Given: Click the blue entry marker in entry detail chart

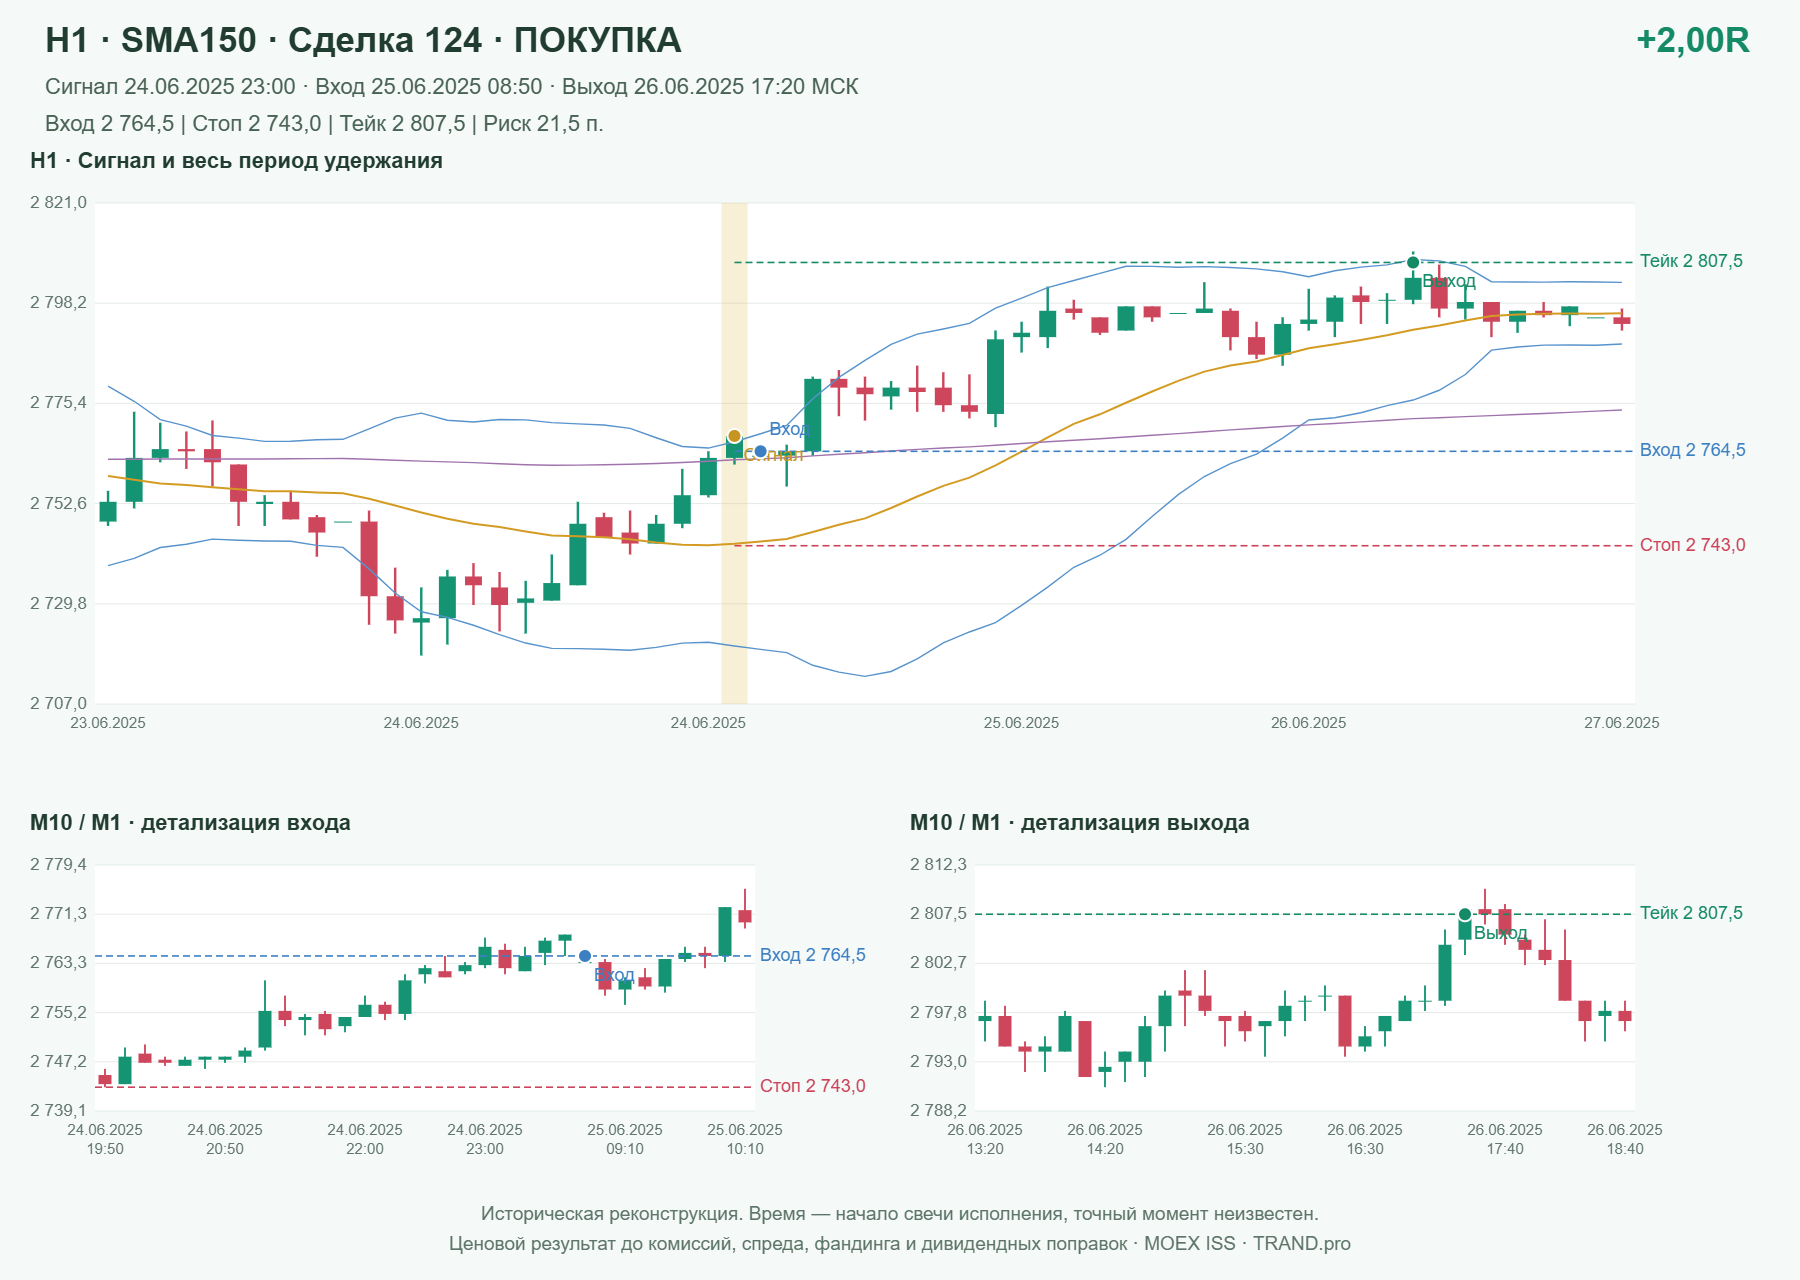Looking at the screenshot, I should [585, 956].
